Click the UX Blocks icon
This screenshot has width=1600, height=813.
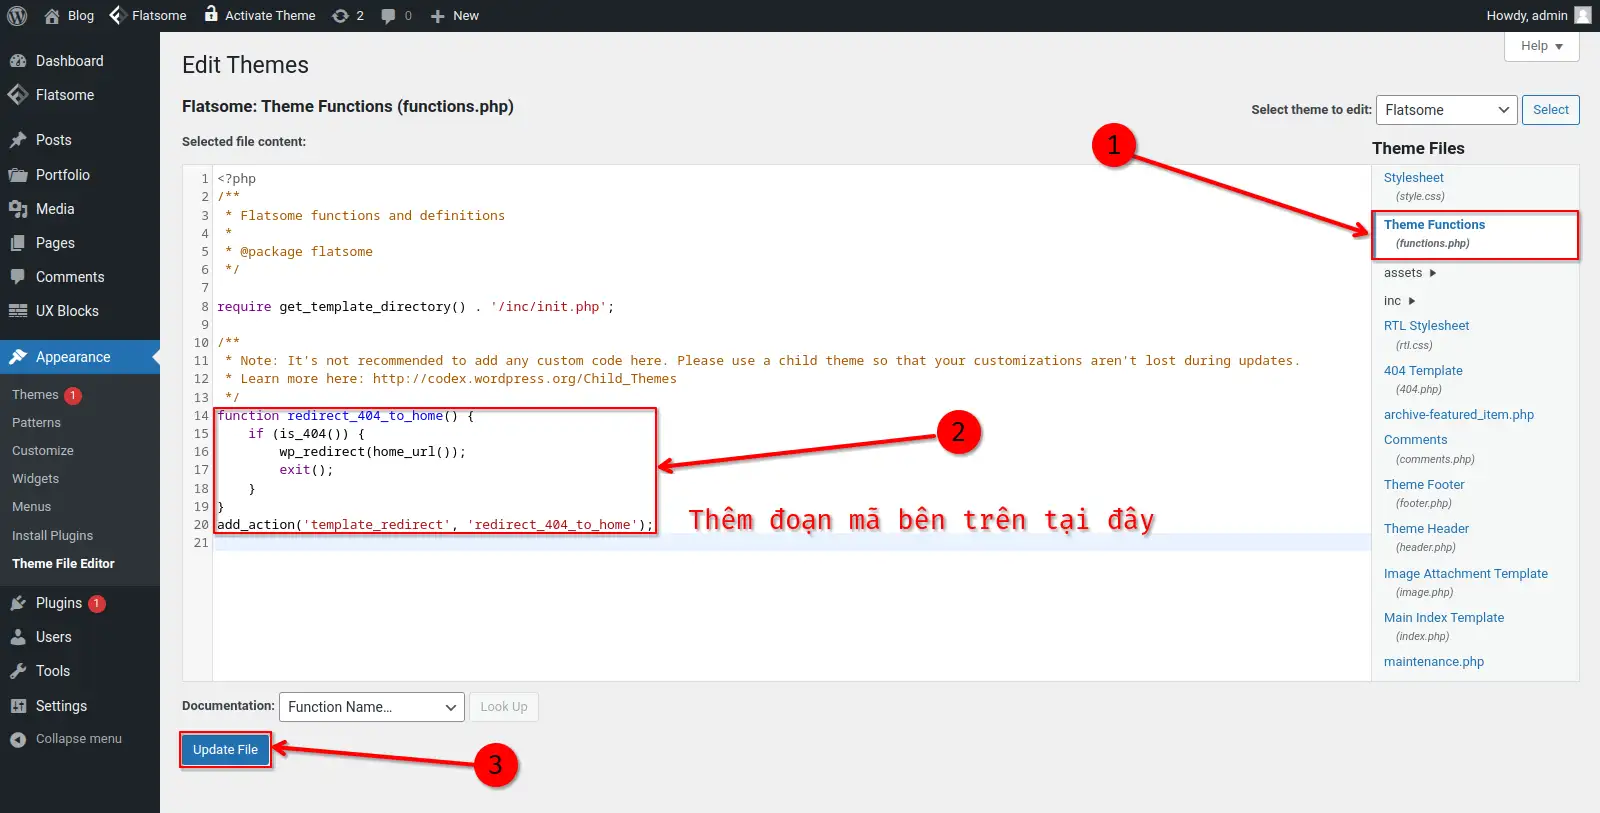click(18, 311)
